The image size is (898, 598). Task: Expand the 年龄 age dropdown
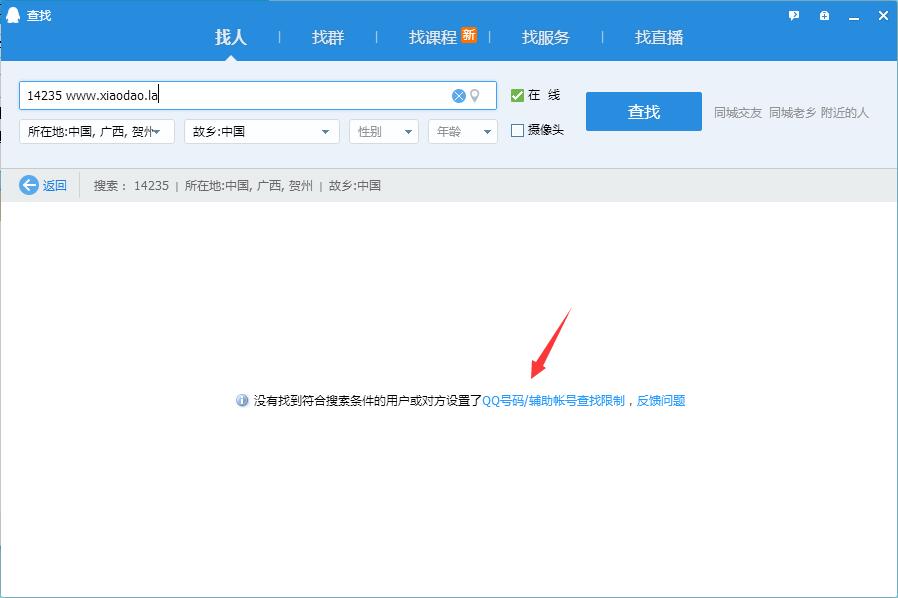(x=462, y=131)
